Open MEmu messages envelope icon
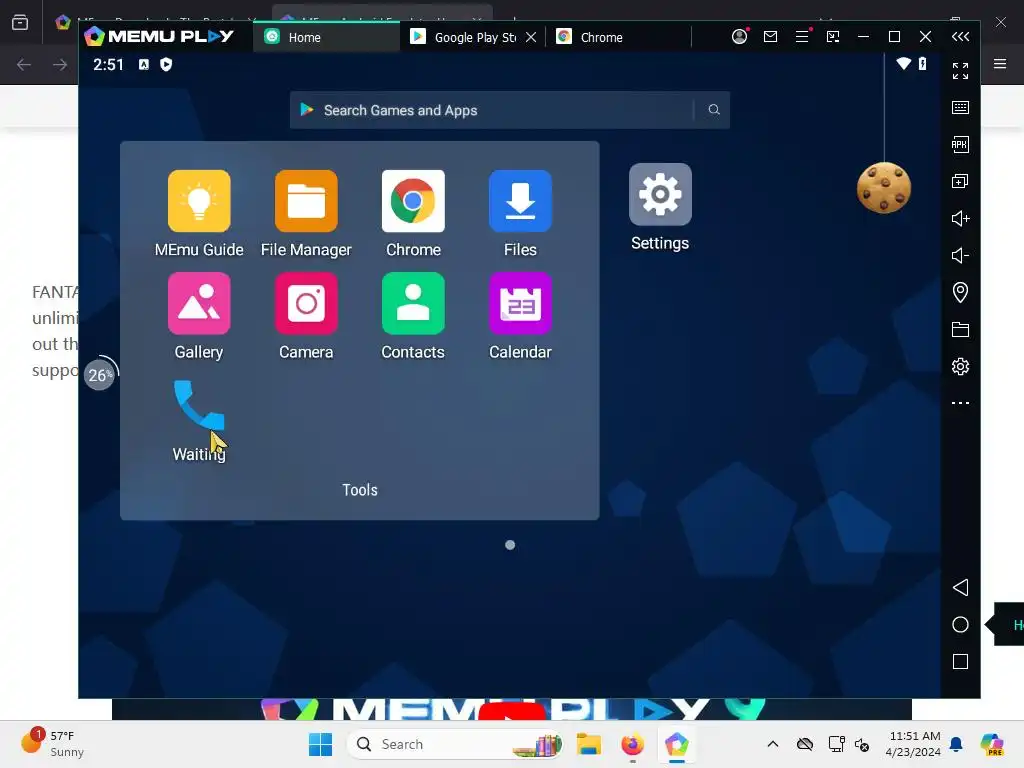This screenshot has width=1024, height=768. click(771, 37)
